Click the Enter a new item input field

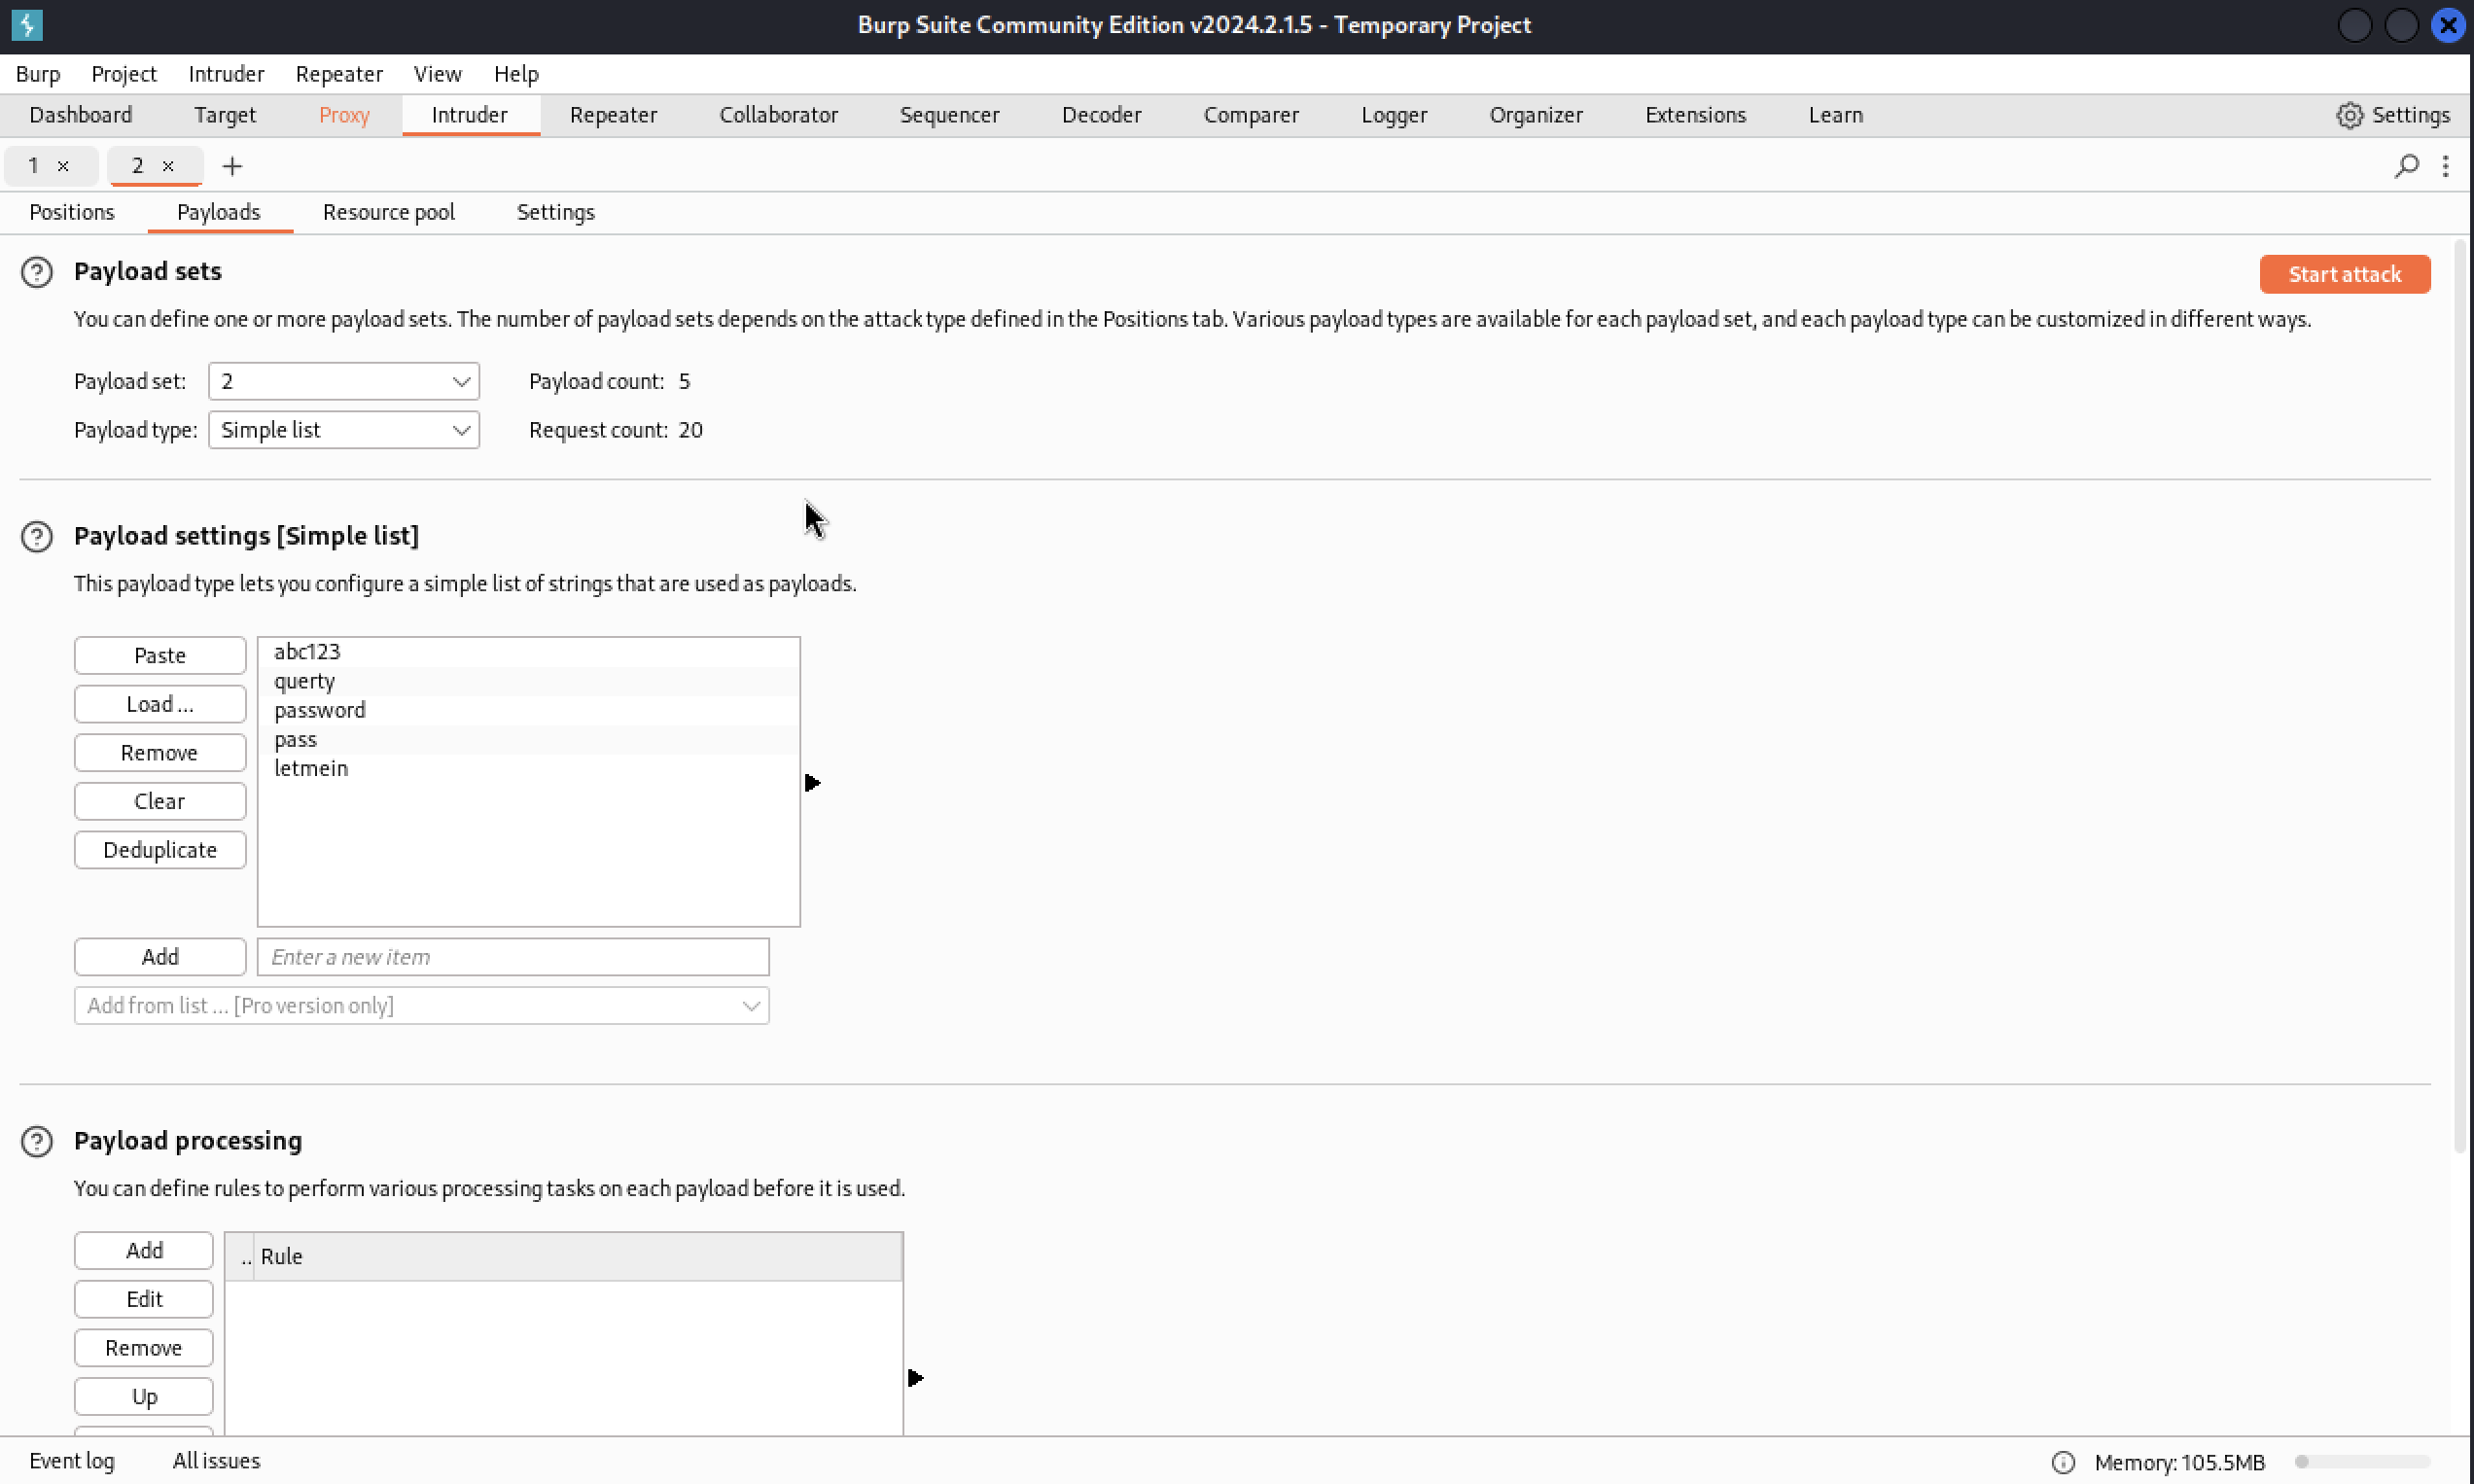click(512, 956)
